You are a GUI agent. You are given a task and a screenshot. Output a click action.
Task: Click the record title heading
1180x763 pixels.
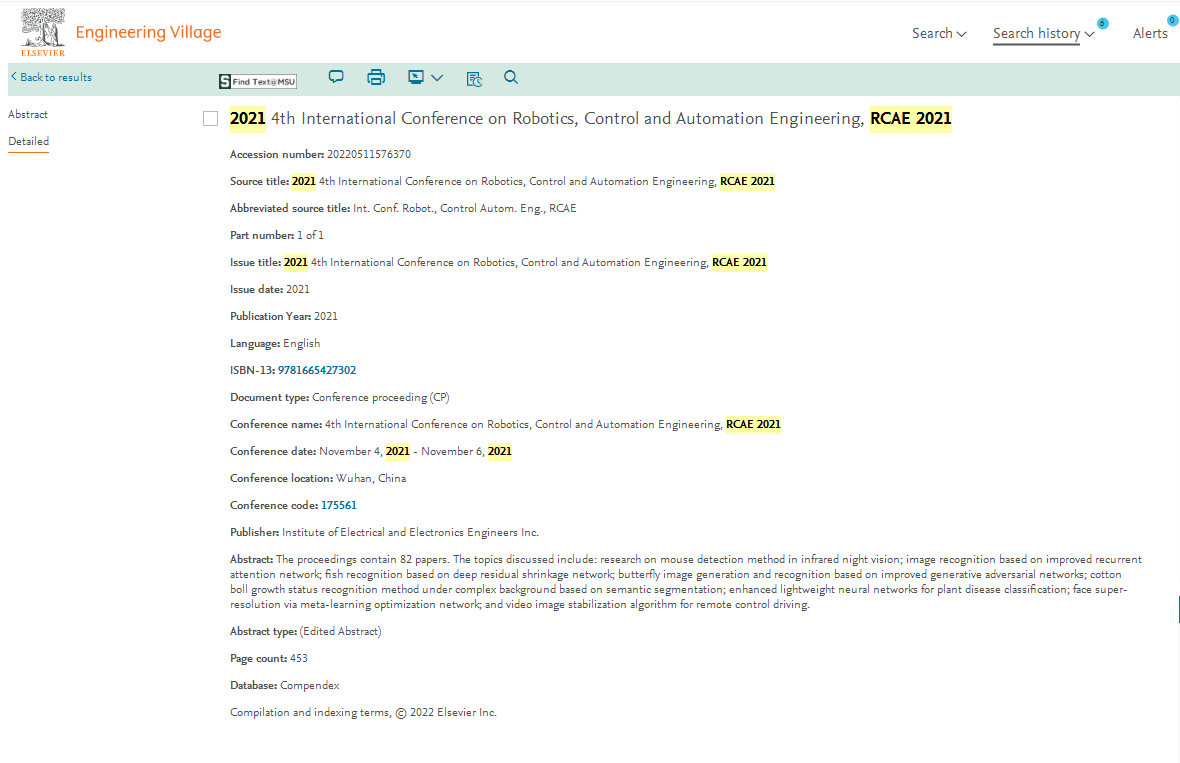[x=591, y=118]
